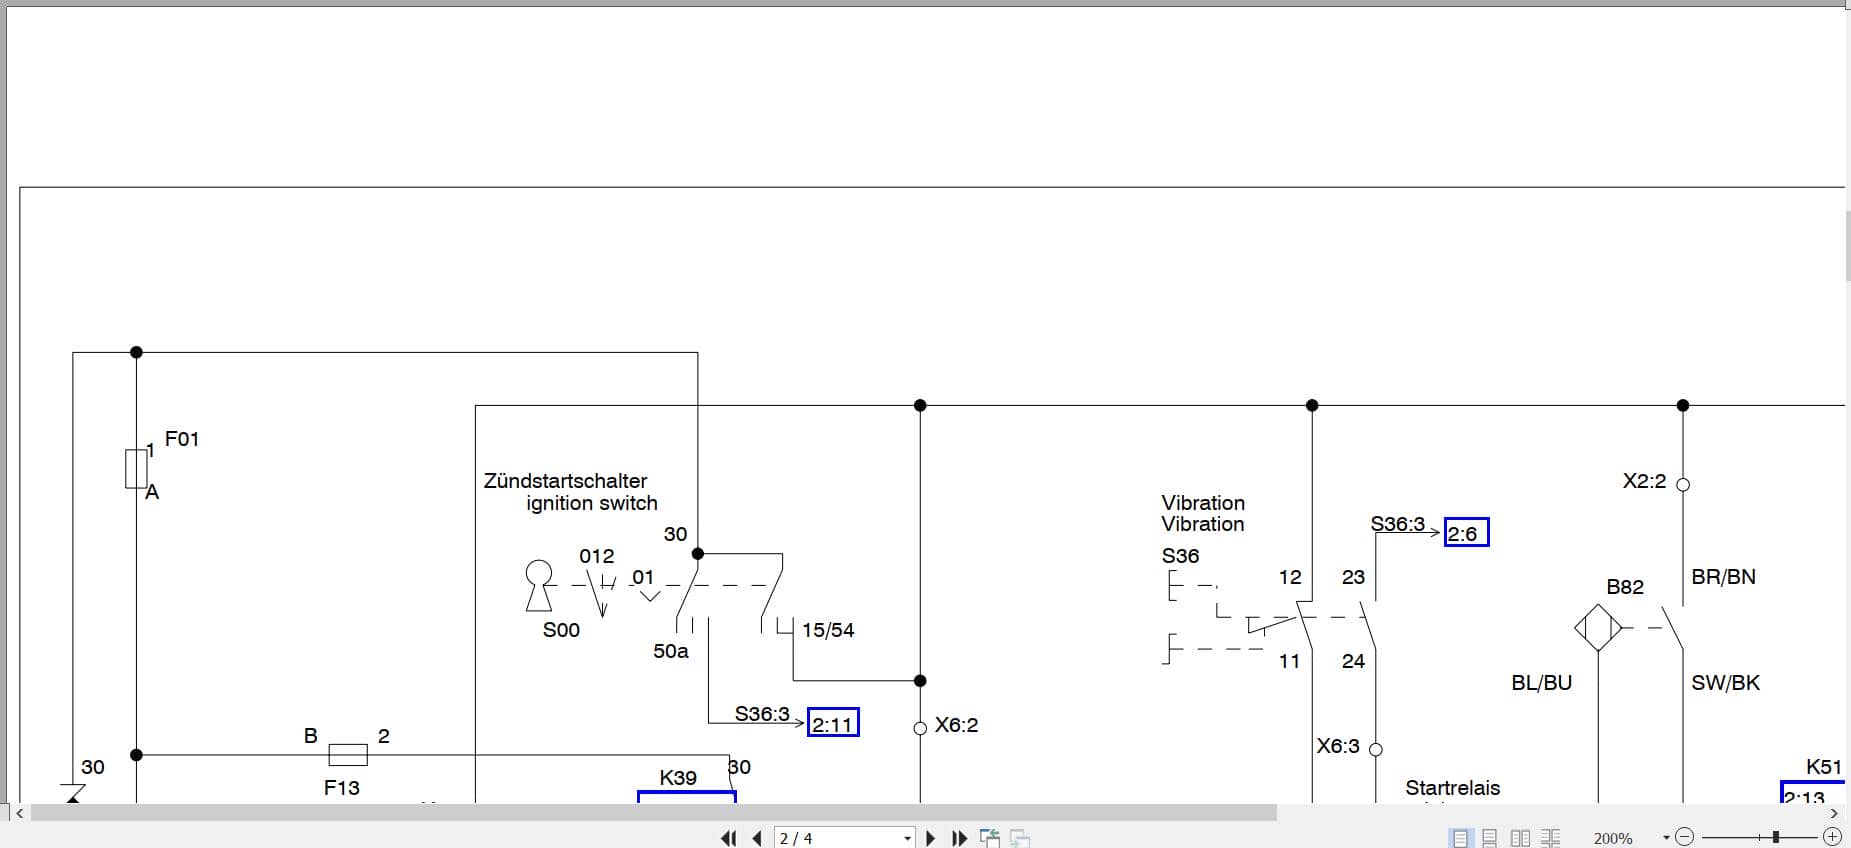Click the BL/BU wire color label
The width and height of the screenshot is (1851, 848).
point(1542,683)
